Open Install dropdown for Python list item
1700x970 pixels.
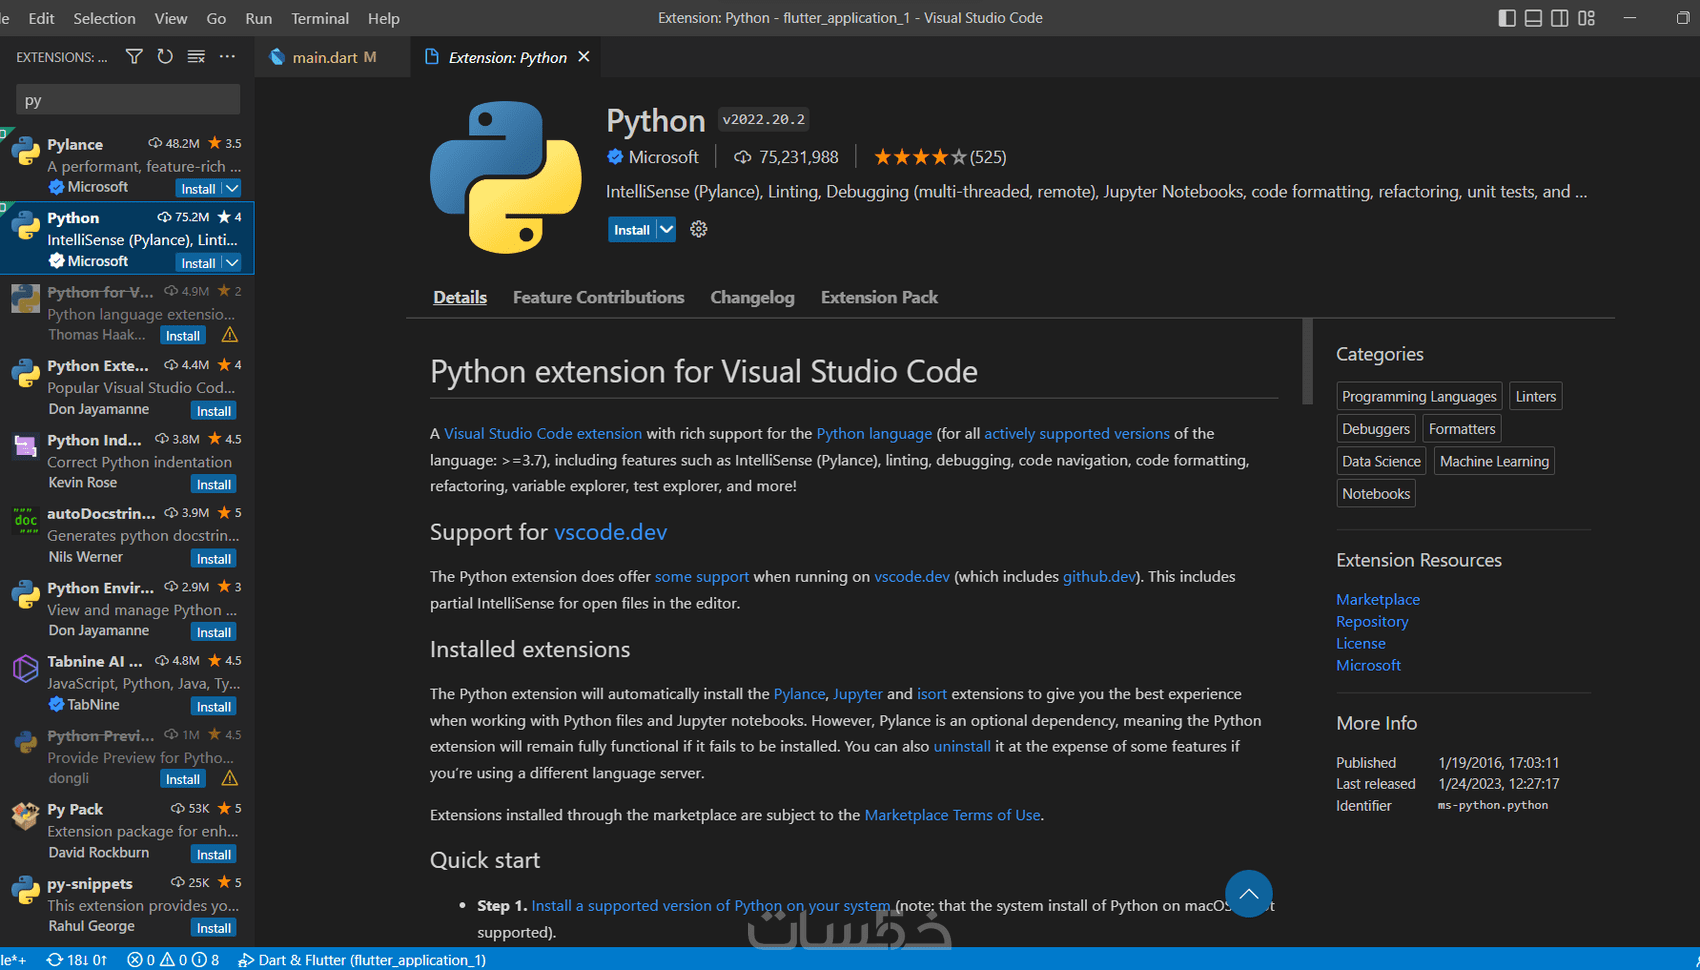click(232, 262)
